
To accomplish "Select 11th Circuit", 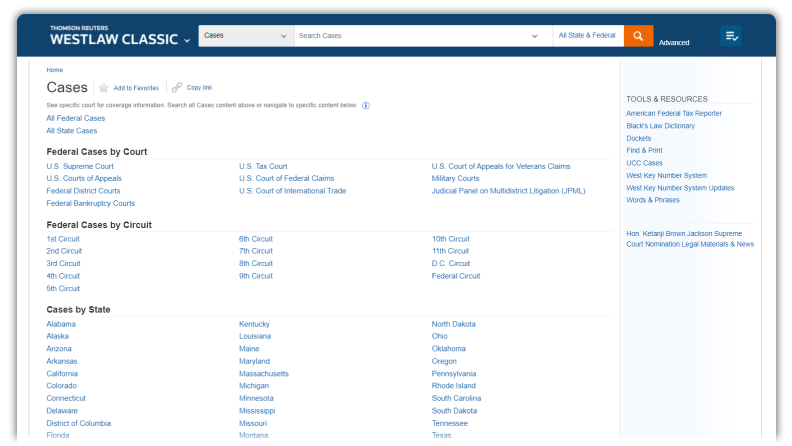I will tap(451, 251).
